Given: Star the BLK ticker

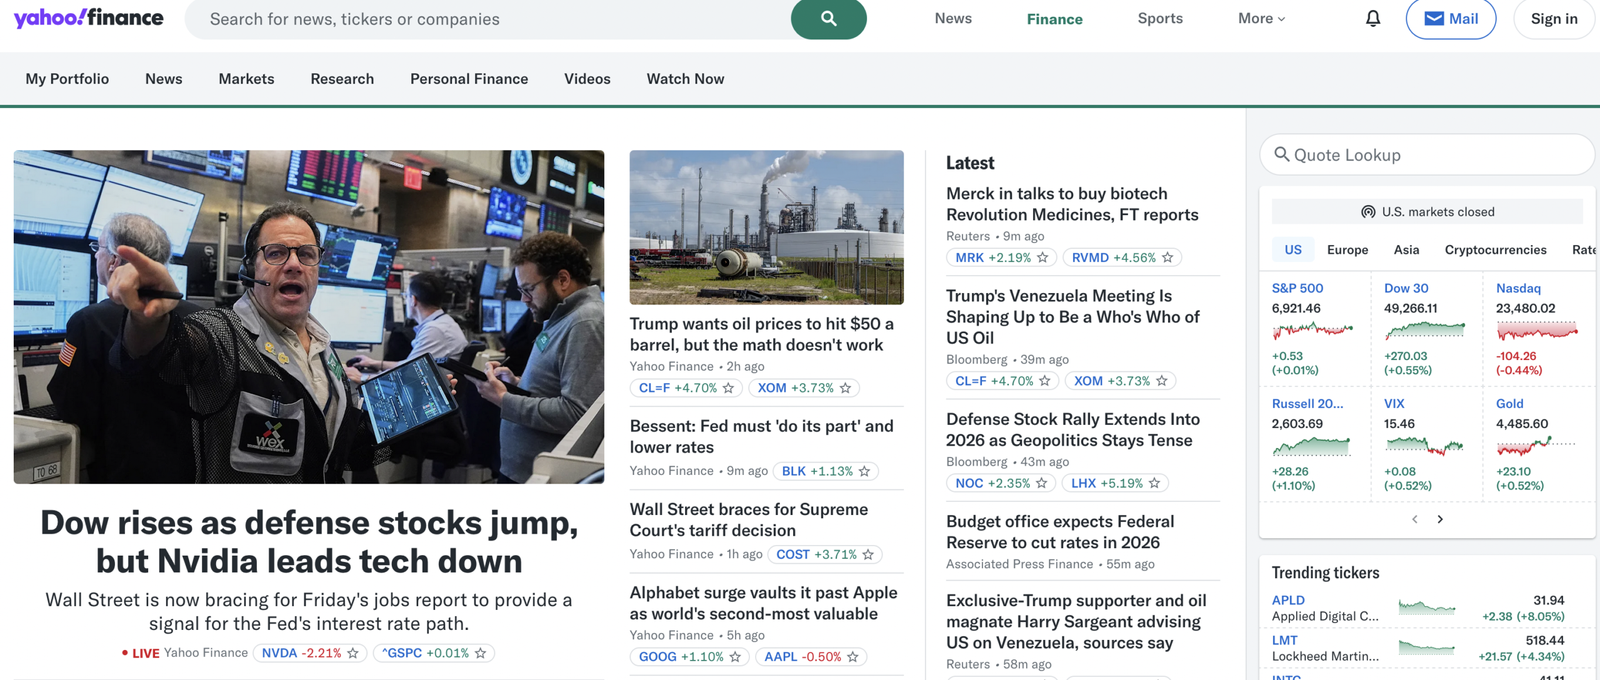Looking at the screenshot, I should 864,471.
